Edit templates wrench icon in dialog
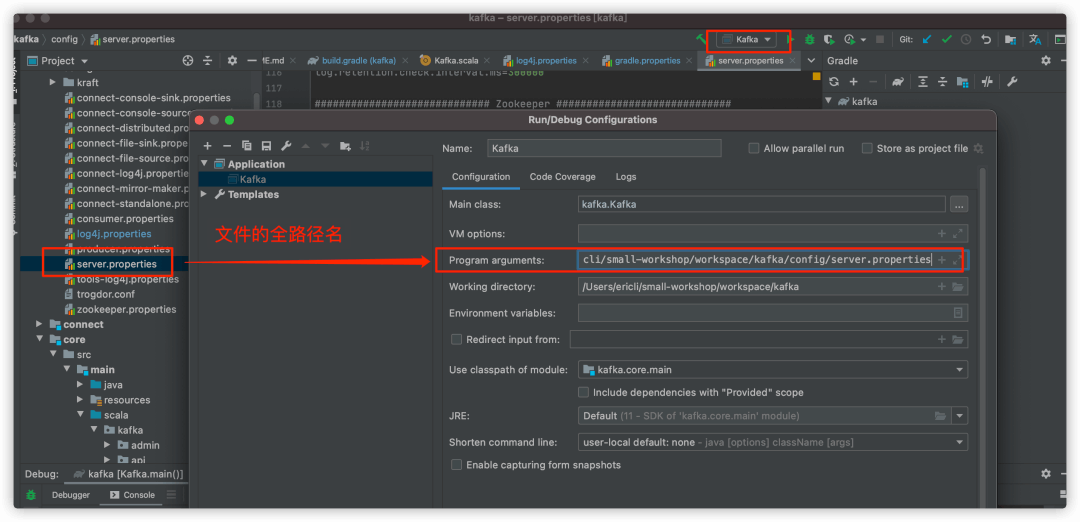Viewport: 1080px width, 522px height. point(286,146)
